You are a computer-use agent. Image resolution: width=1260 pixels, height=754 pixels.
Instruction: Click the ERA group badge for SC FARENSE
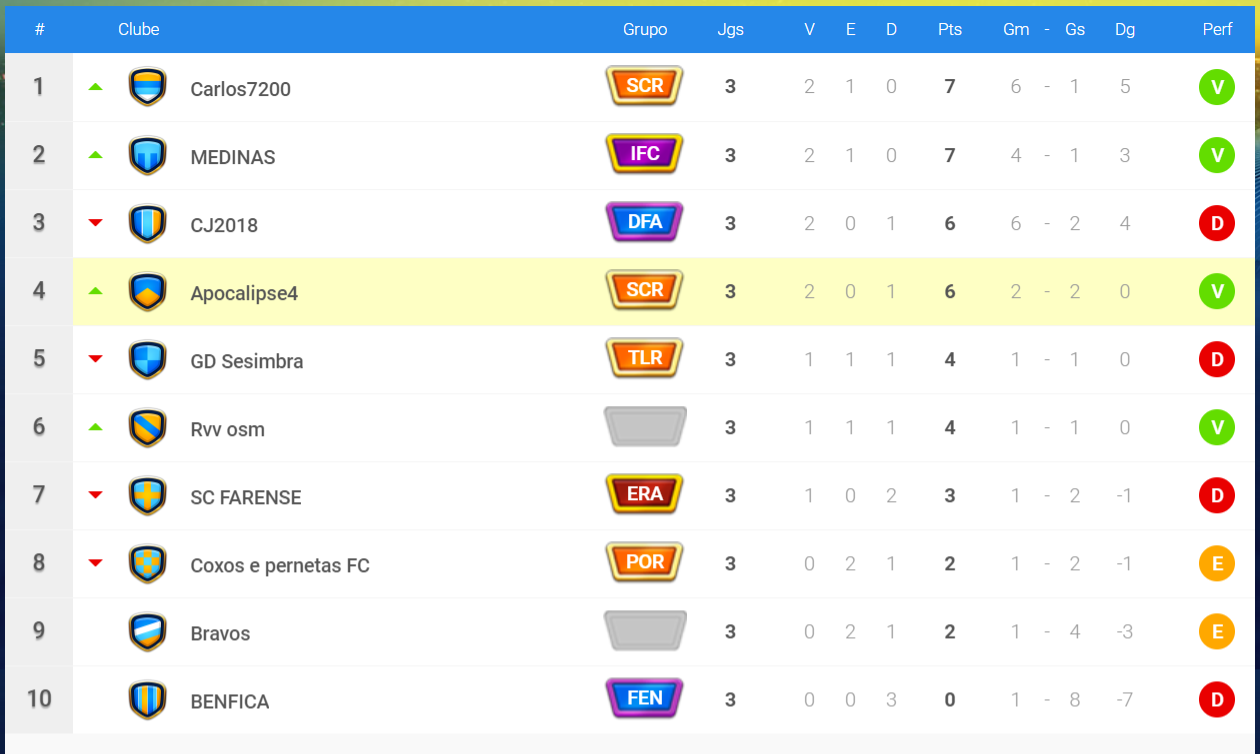pyautogui.click(x=645, y=494)
